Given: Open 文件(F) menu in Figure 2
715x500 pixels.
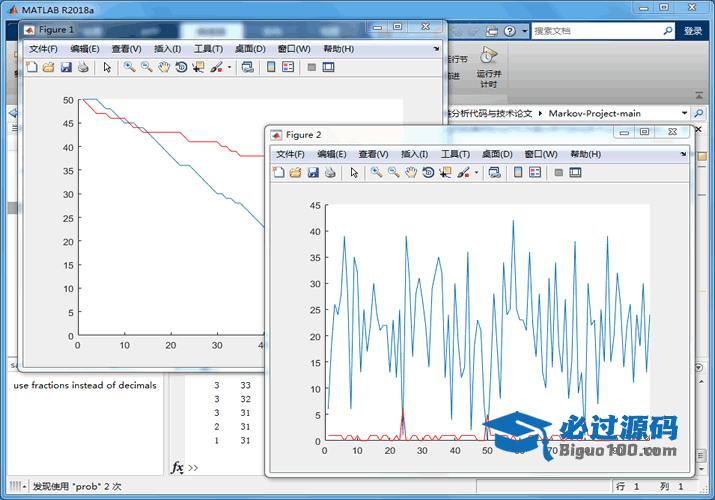Looking at the screenshot, I should 290,154.
